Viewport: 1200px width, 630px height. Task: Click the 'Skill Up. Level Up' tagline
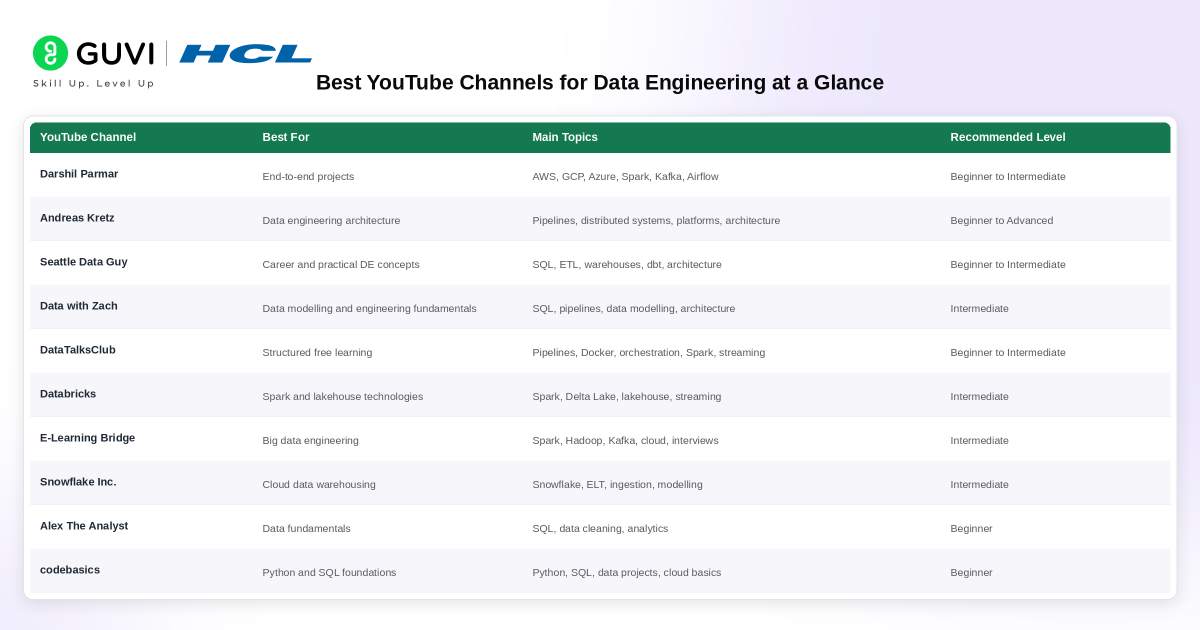click(x=94, y=84)
